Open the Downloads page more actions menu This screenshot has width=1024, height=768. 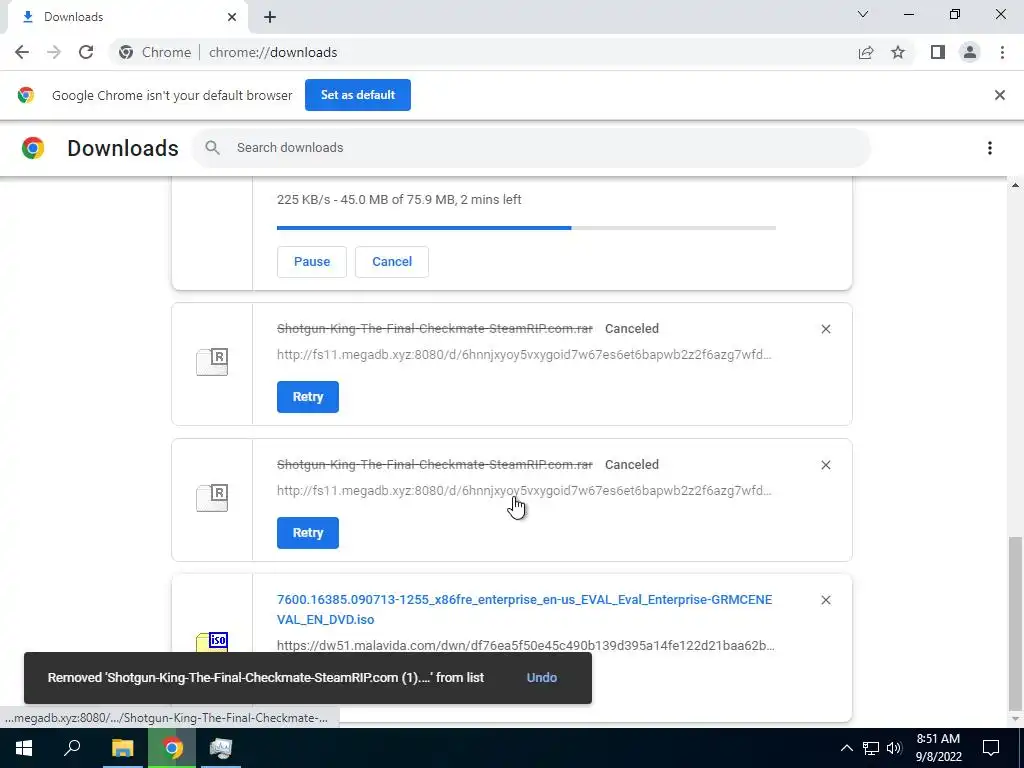click(x=990, y=148)
